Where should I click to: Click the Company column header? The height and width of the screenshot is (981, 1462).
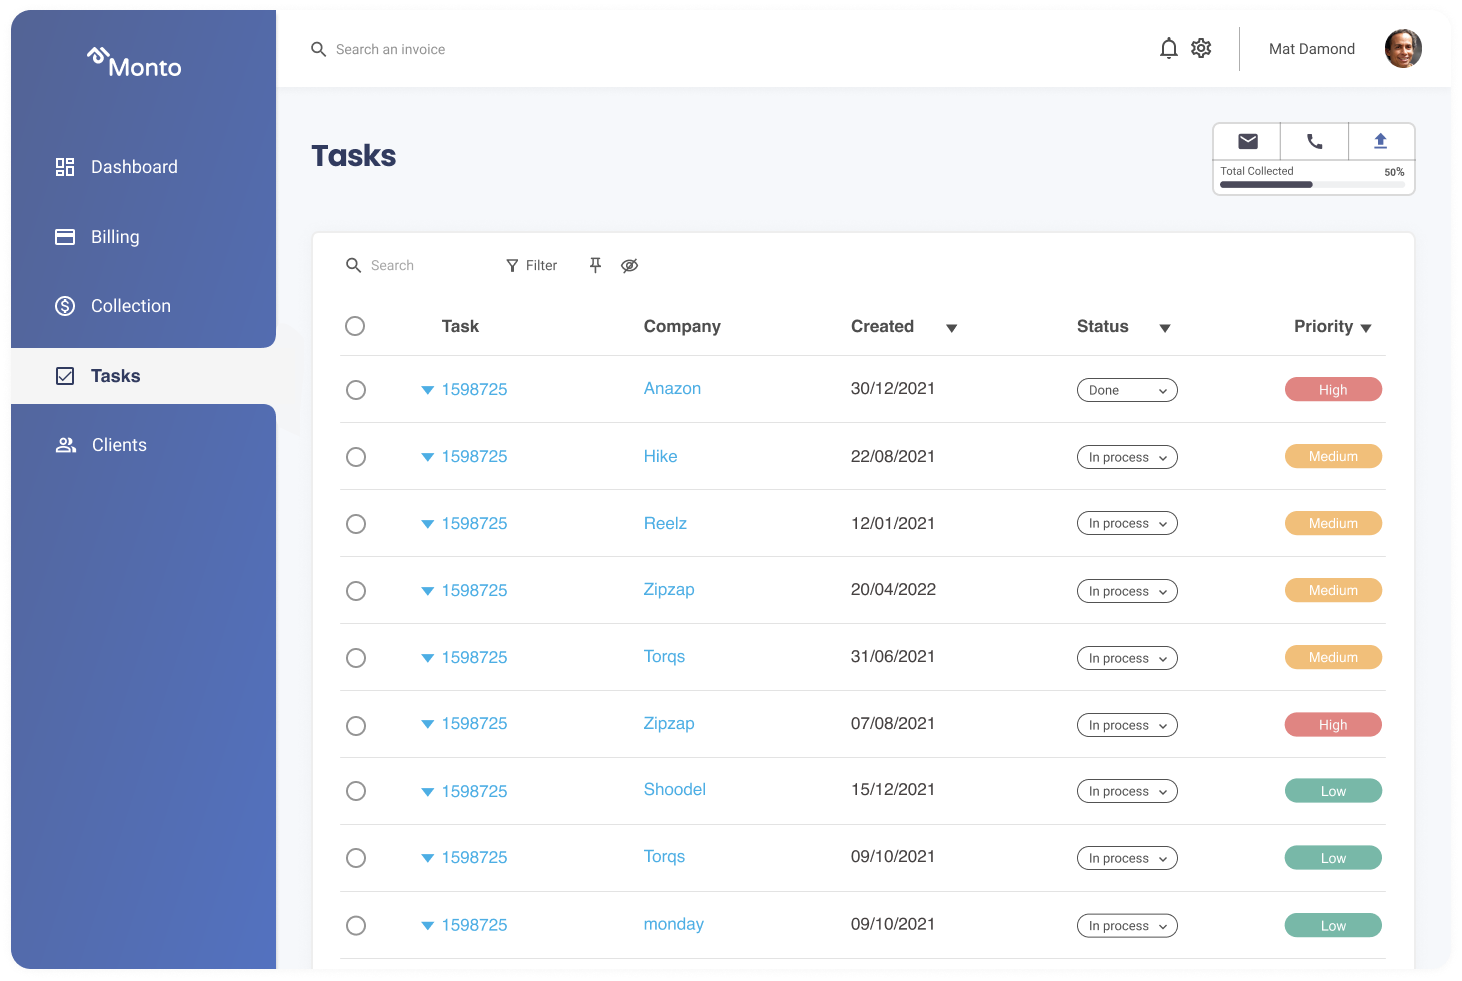click(x=682, y=326)
